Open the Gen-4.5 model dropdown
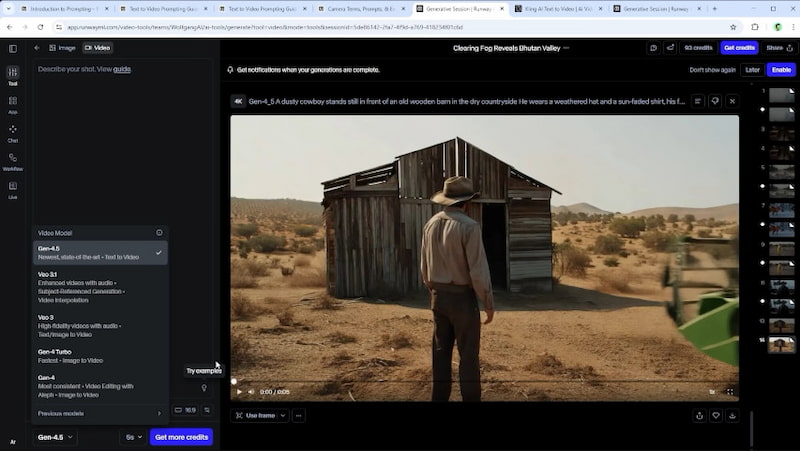800x451 pixels. click(x=56, y=437)
